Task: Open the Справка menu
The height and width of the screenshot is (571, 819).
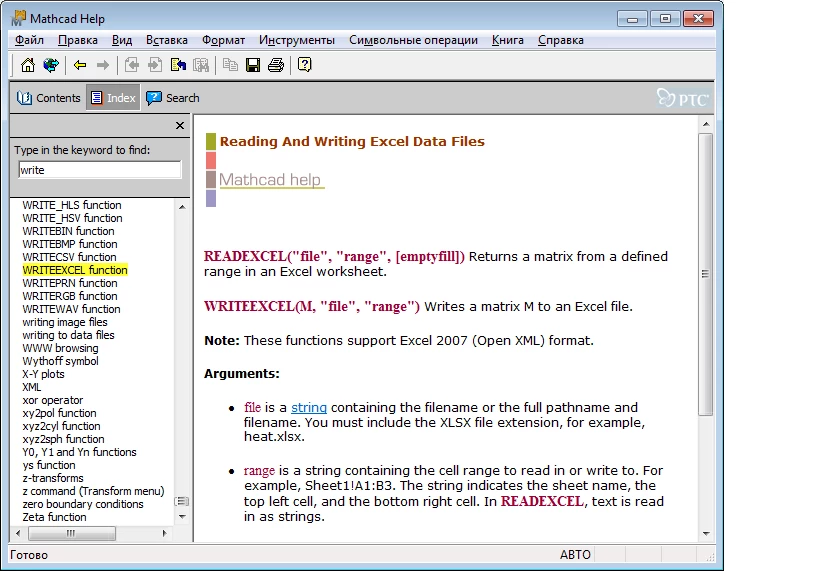Action: point(560,40)
